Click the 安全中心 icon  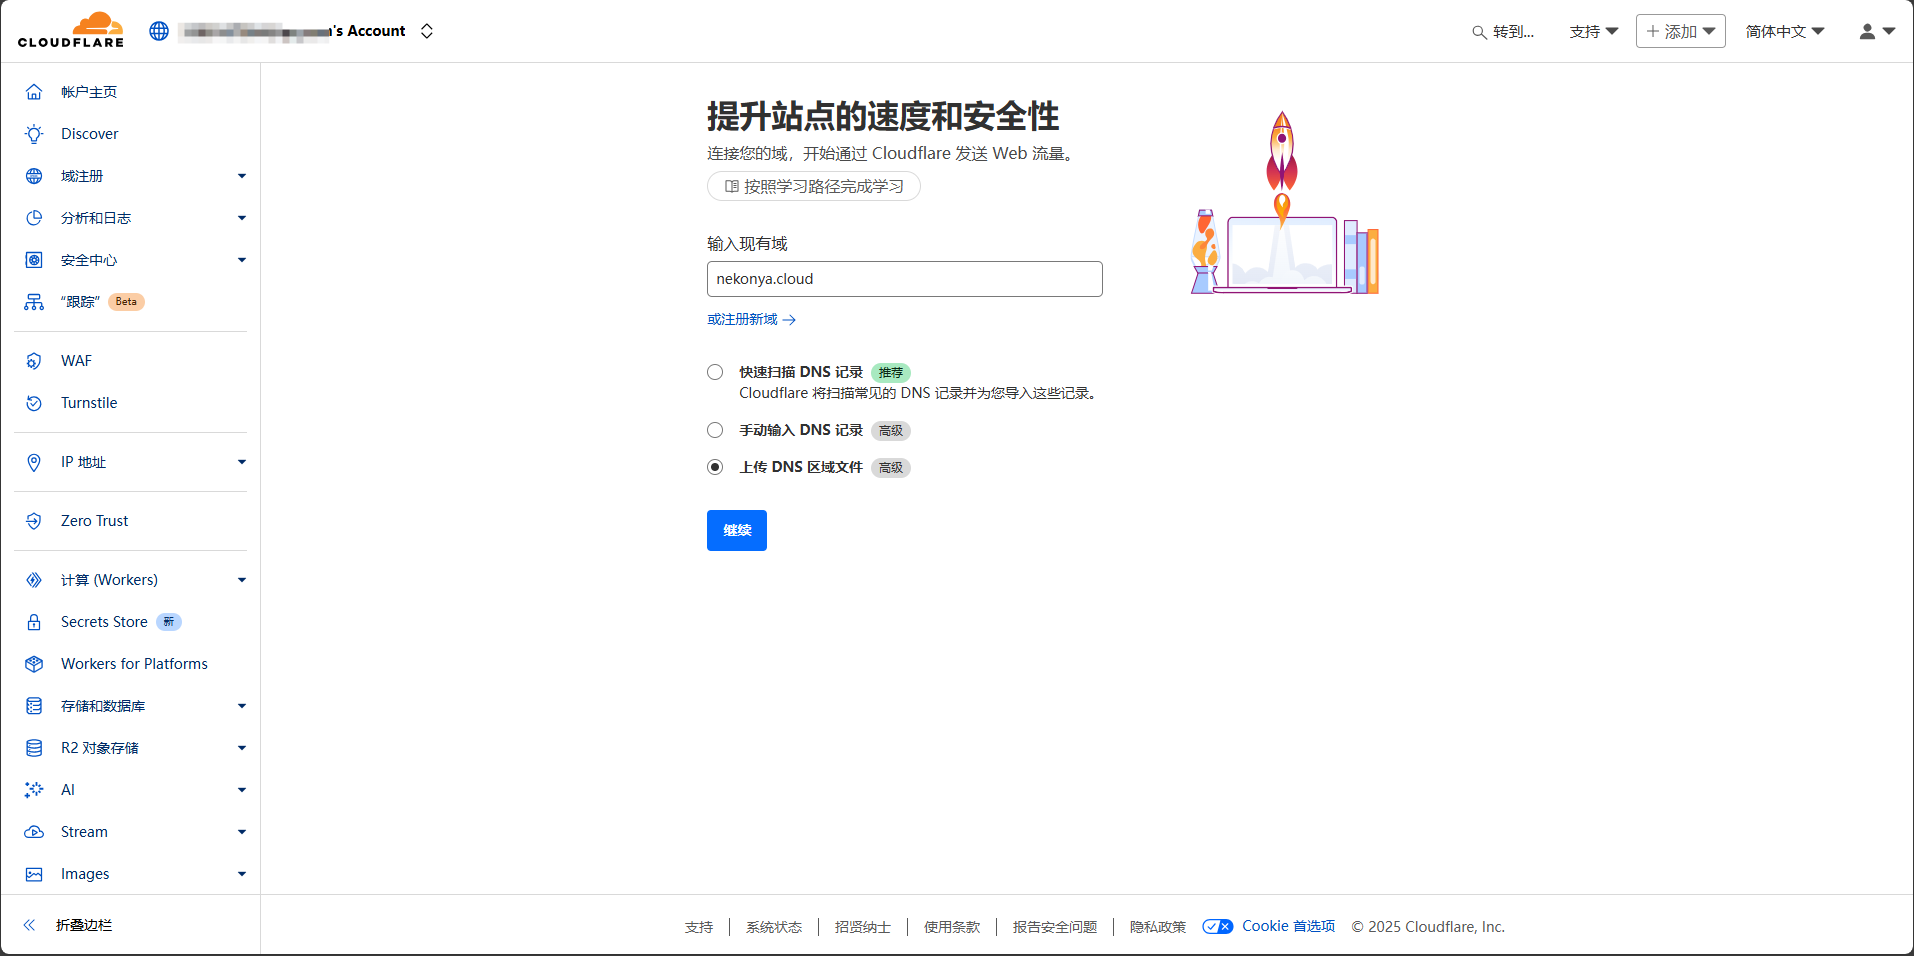[x=34, y=260]
